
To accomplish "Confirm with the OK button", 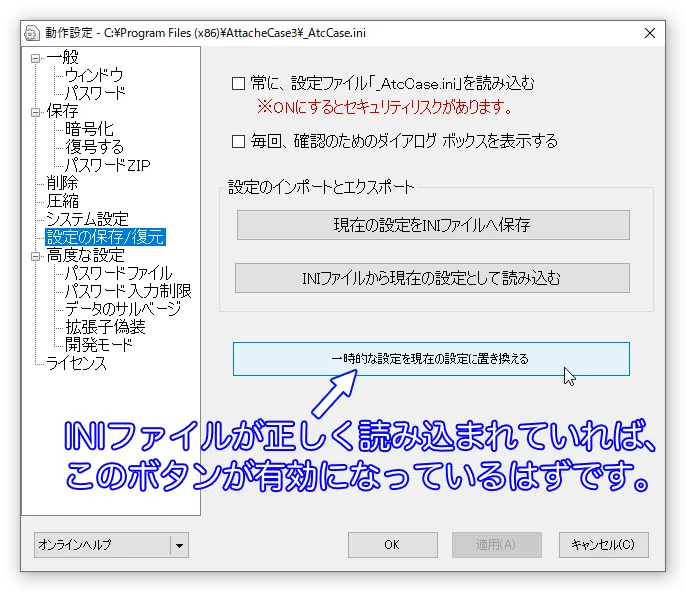I will [x=393, y=545].
